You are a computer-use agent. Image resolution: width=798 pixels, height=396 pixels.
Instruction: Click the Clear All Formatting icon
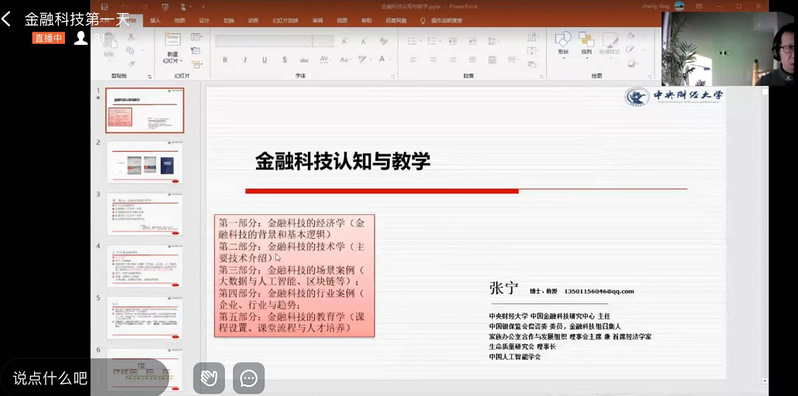point(383,41)
